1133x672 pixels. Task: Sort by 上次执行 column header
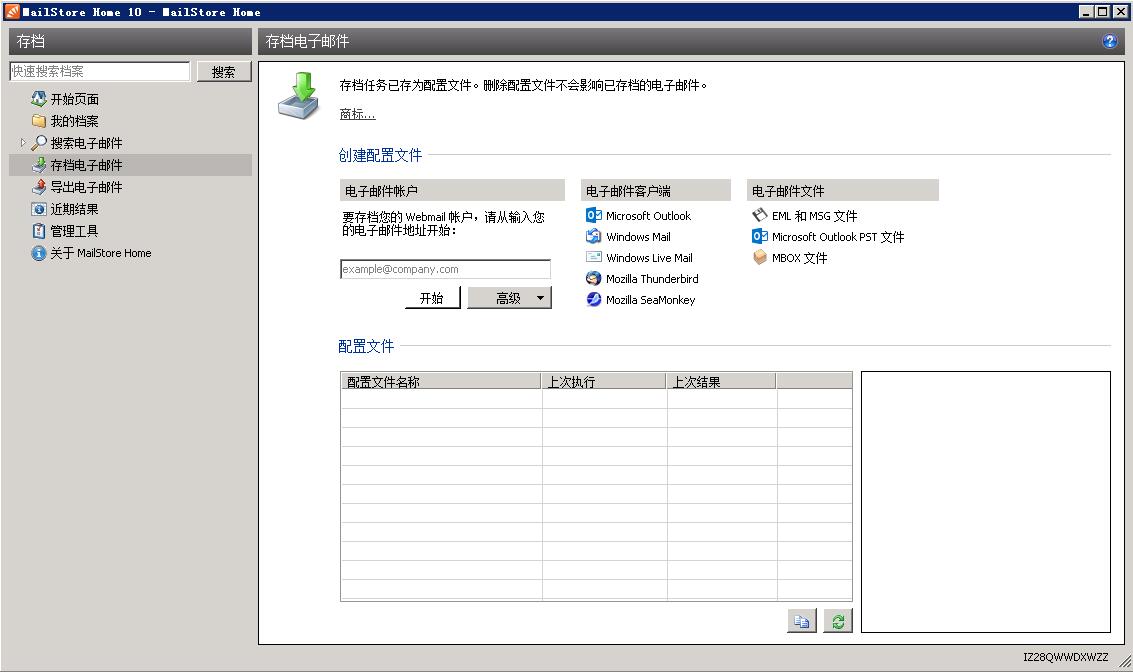(604, 382)
